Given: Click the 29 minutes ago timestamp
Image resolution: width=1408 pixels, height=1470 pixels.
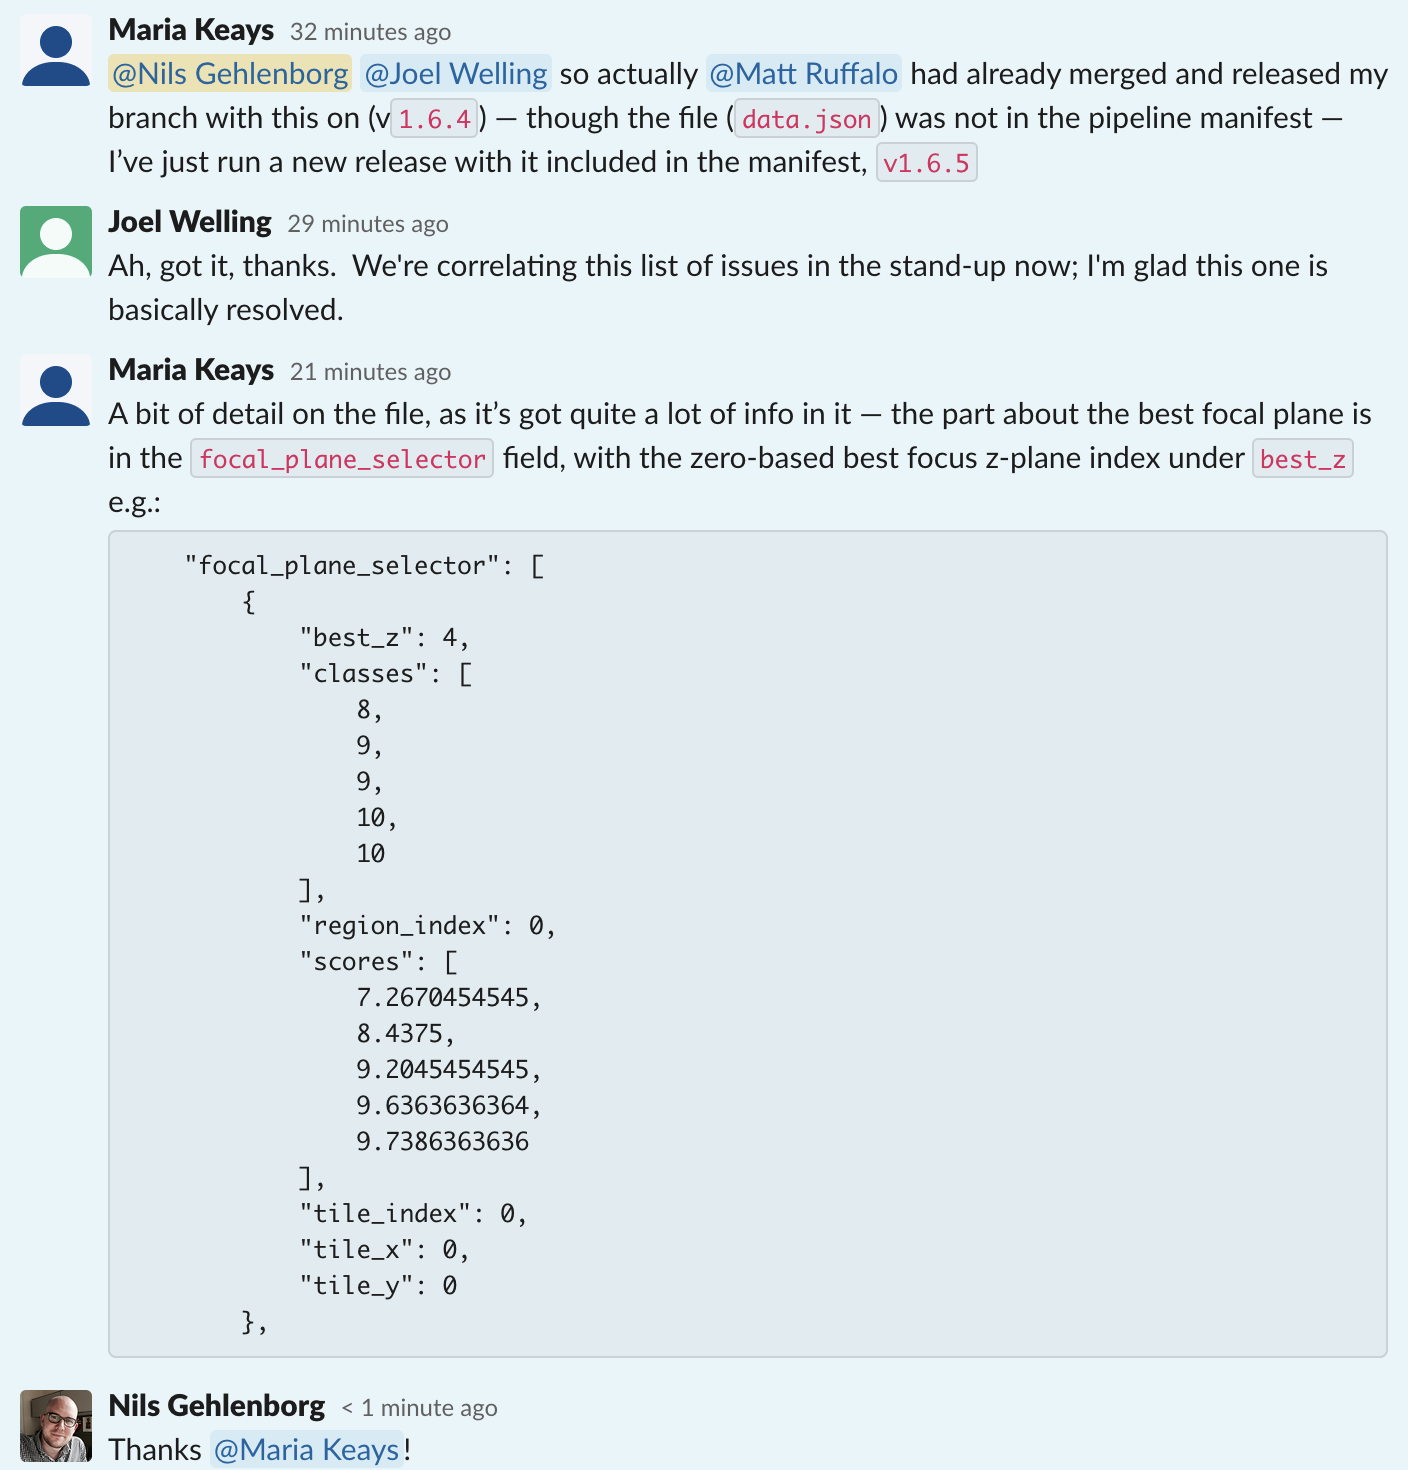Looking at the screenshot, I should click(368, 224).
